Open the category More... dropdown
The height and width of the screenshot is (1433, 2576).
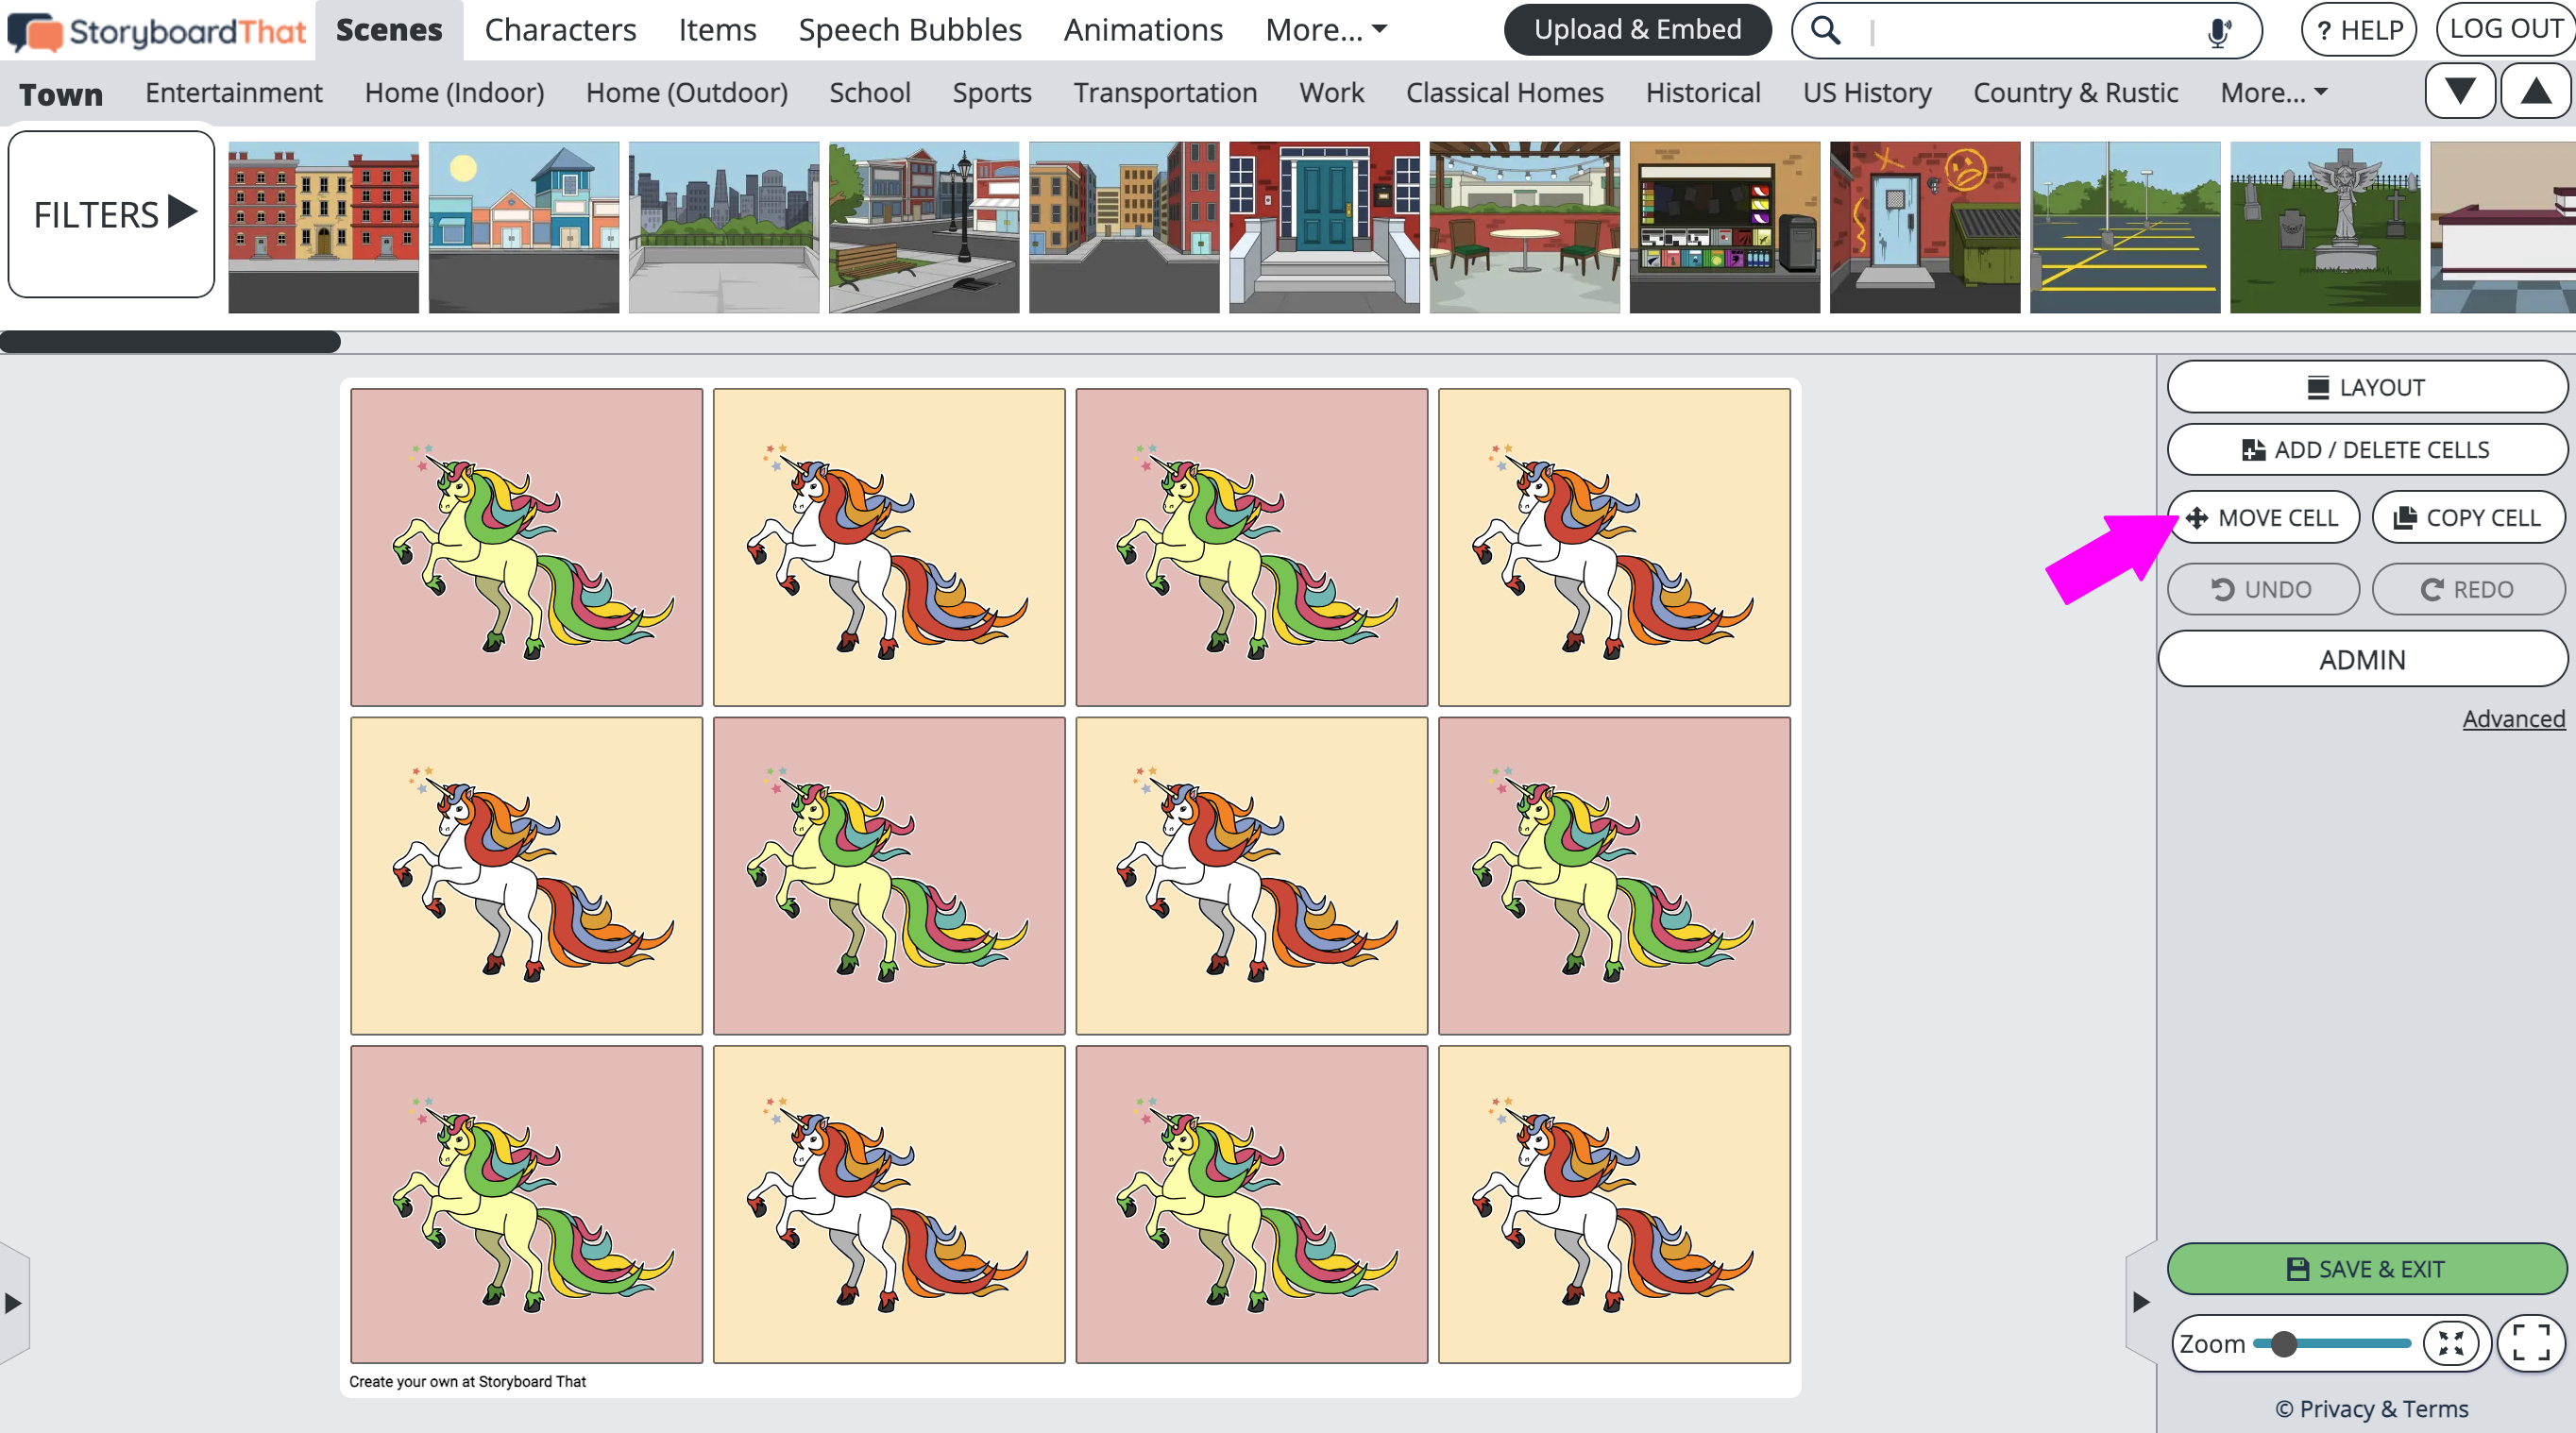2273,92
